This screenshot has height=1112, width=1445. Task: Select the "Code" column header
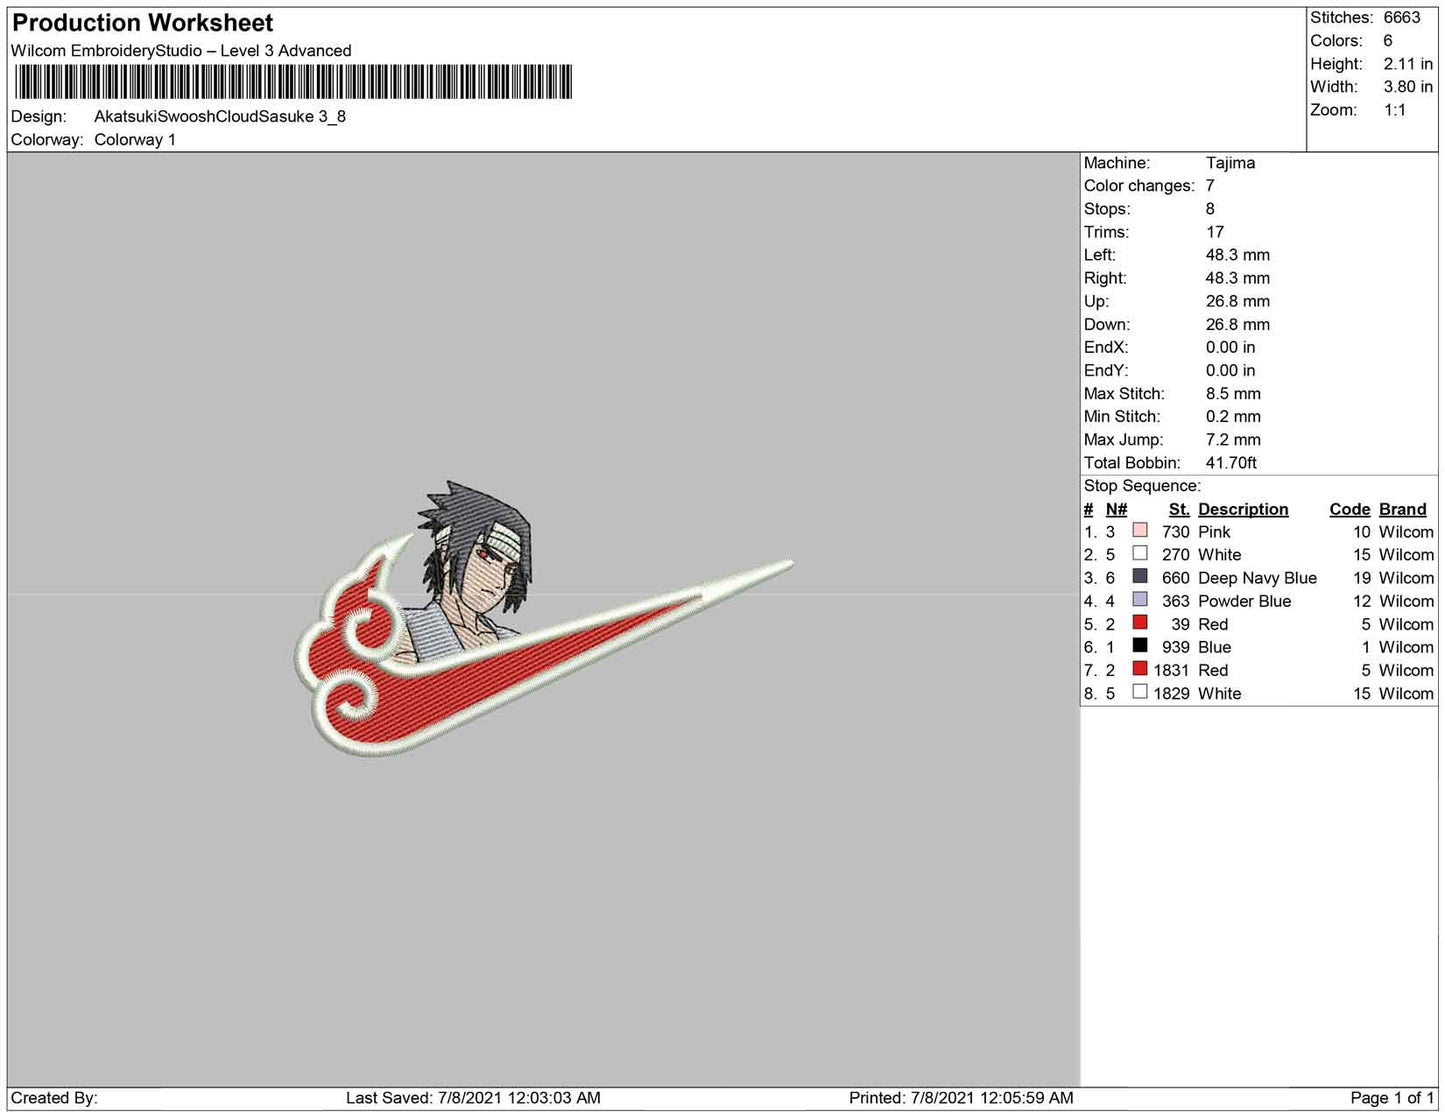1350,509
